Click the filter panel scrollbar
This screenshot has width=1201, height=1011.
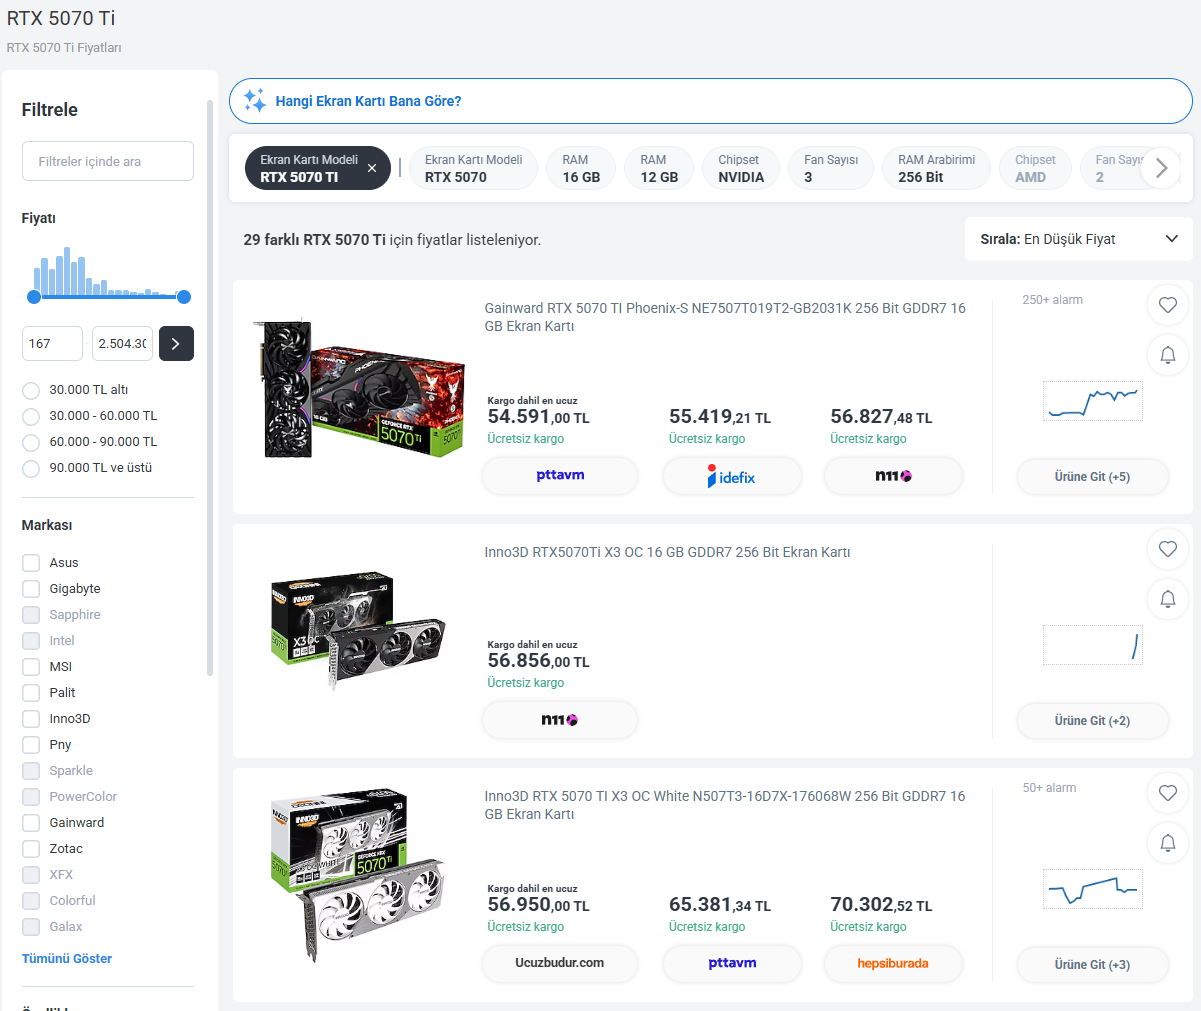coord(210,388)
